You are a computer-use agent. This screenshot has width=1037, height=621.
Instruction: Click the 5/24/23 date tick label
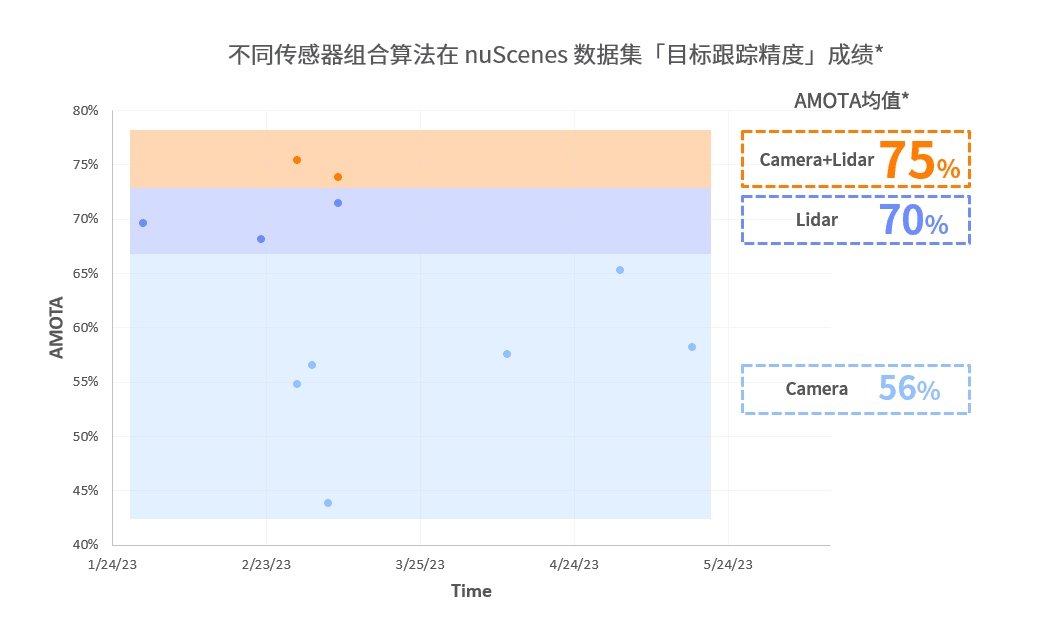coord(728,564)
